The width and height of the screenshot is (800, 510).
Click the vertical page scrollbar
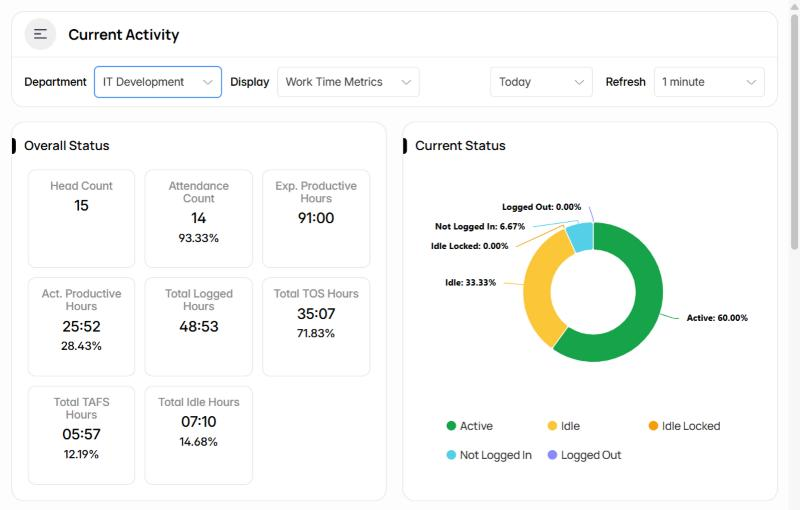tap(794, 133)
